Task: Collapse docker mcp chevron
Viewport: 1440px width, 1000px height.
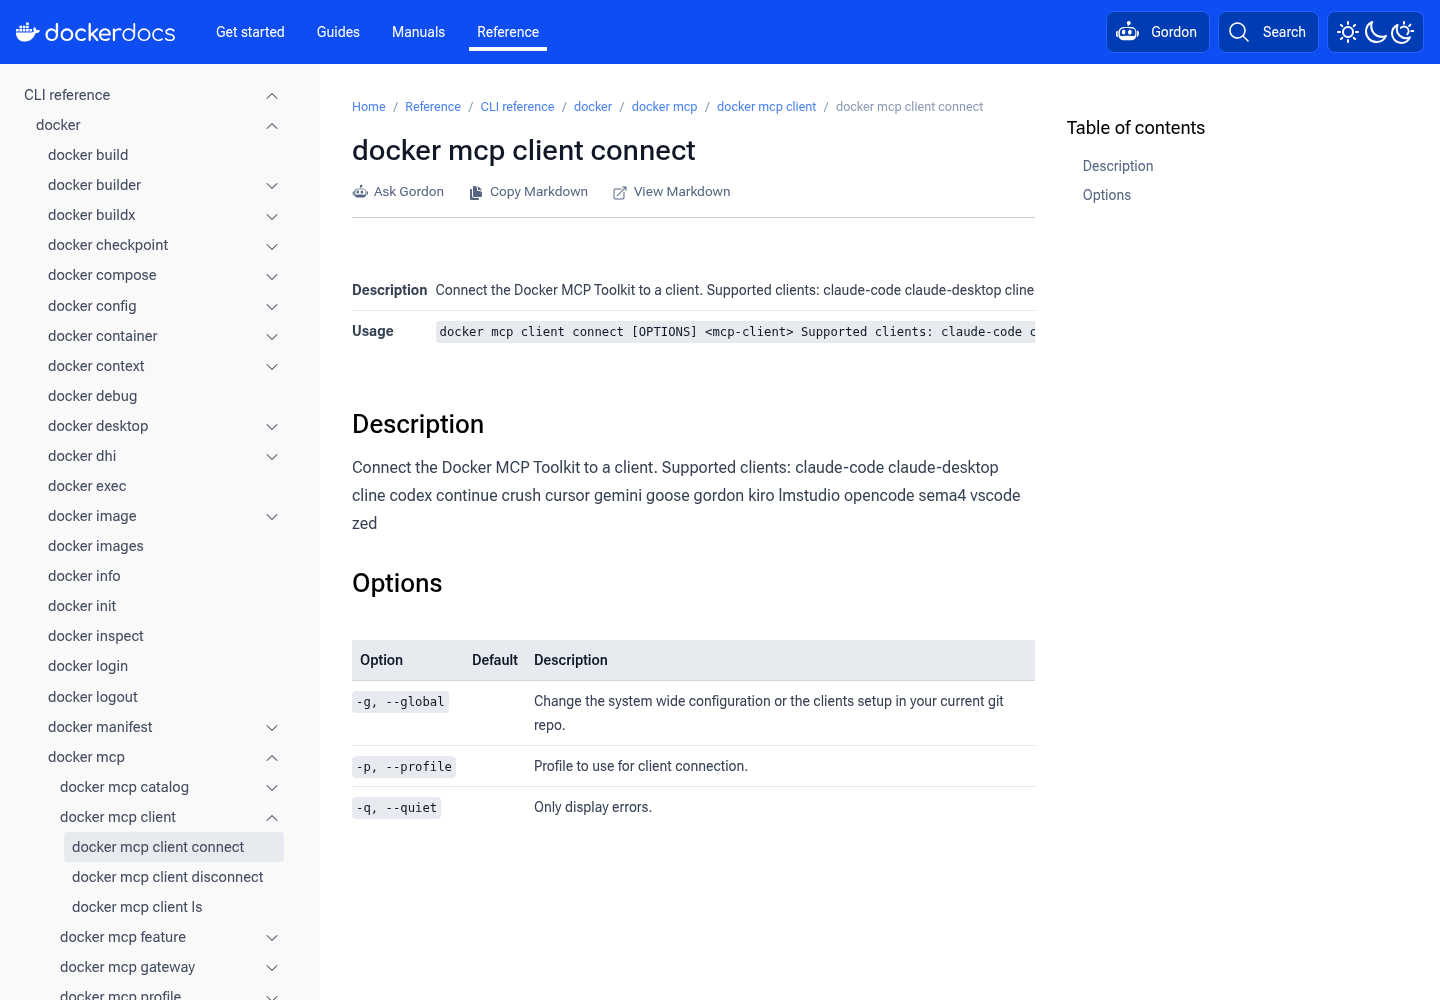Action: (272, 758)
